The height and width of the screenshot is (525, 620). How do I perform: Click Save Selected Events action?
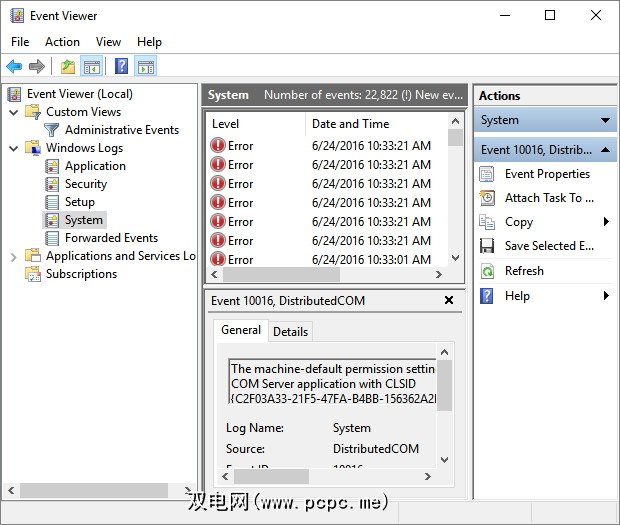549,246
